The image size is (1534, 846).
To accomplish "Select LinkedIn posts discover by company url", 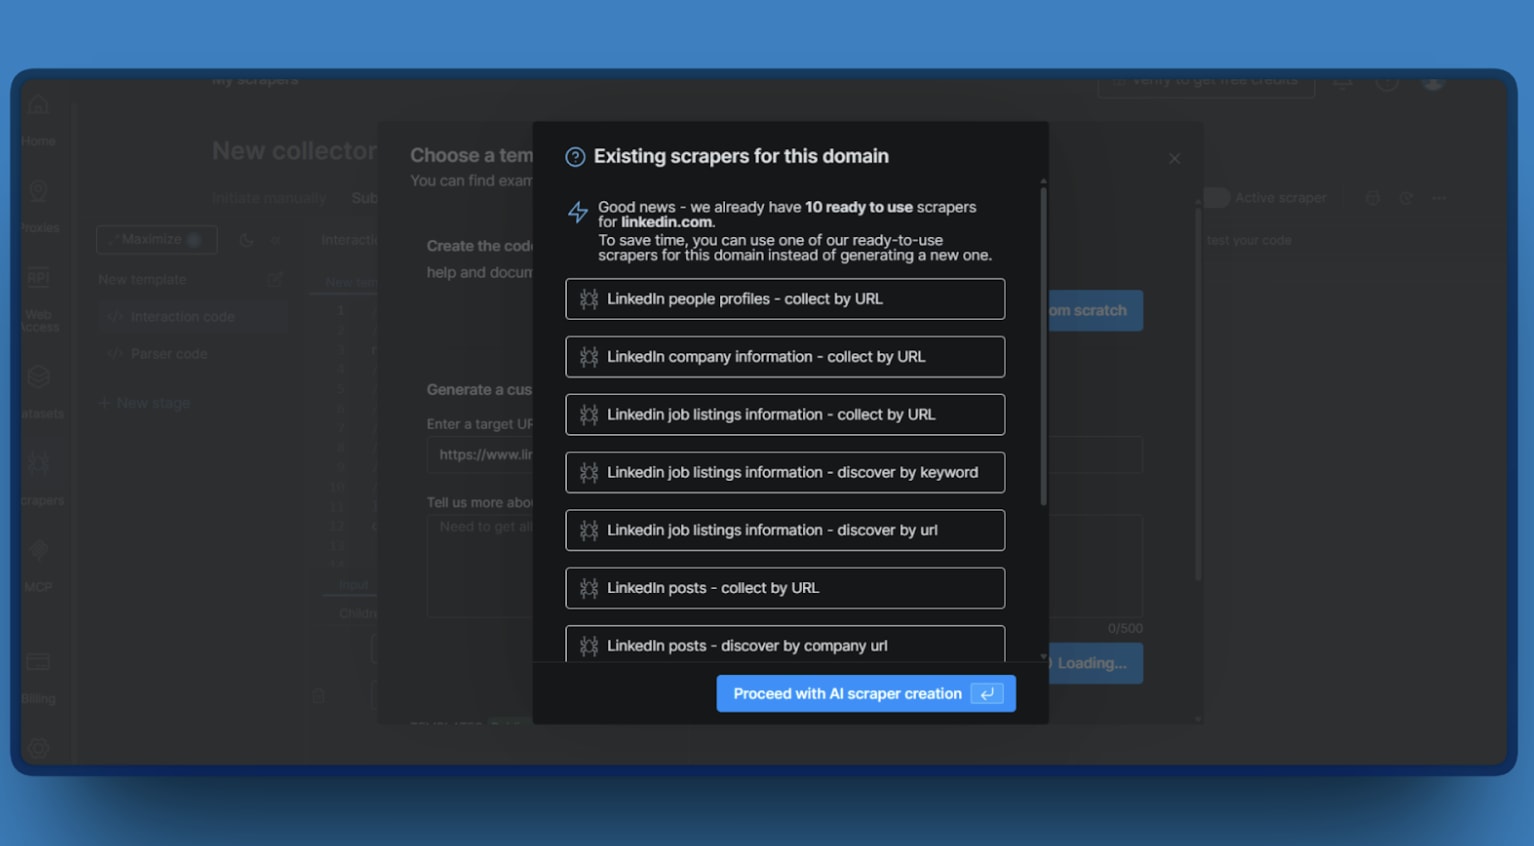I will [x=785, y=644].
